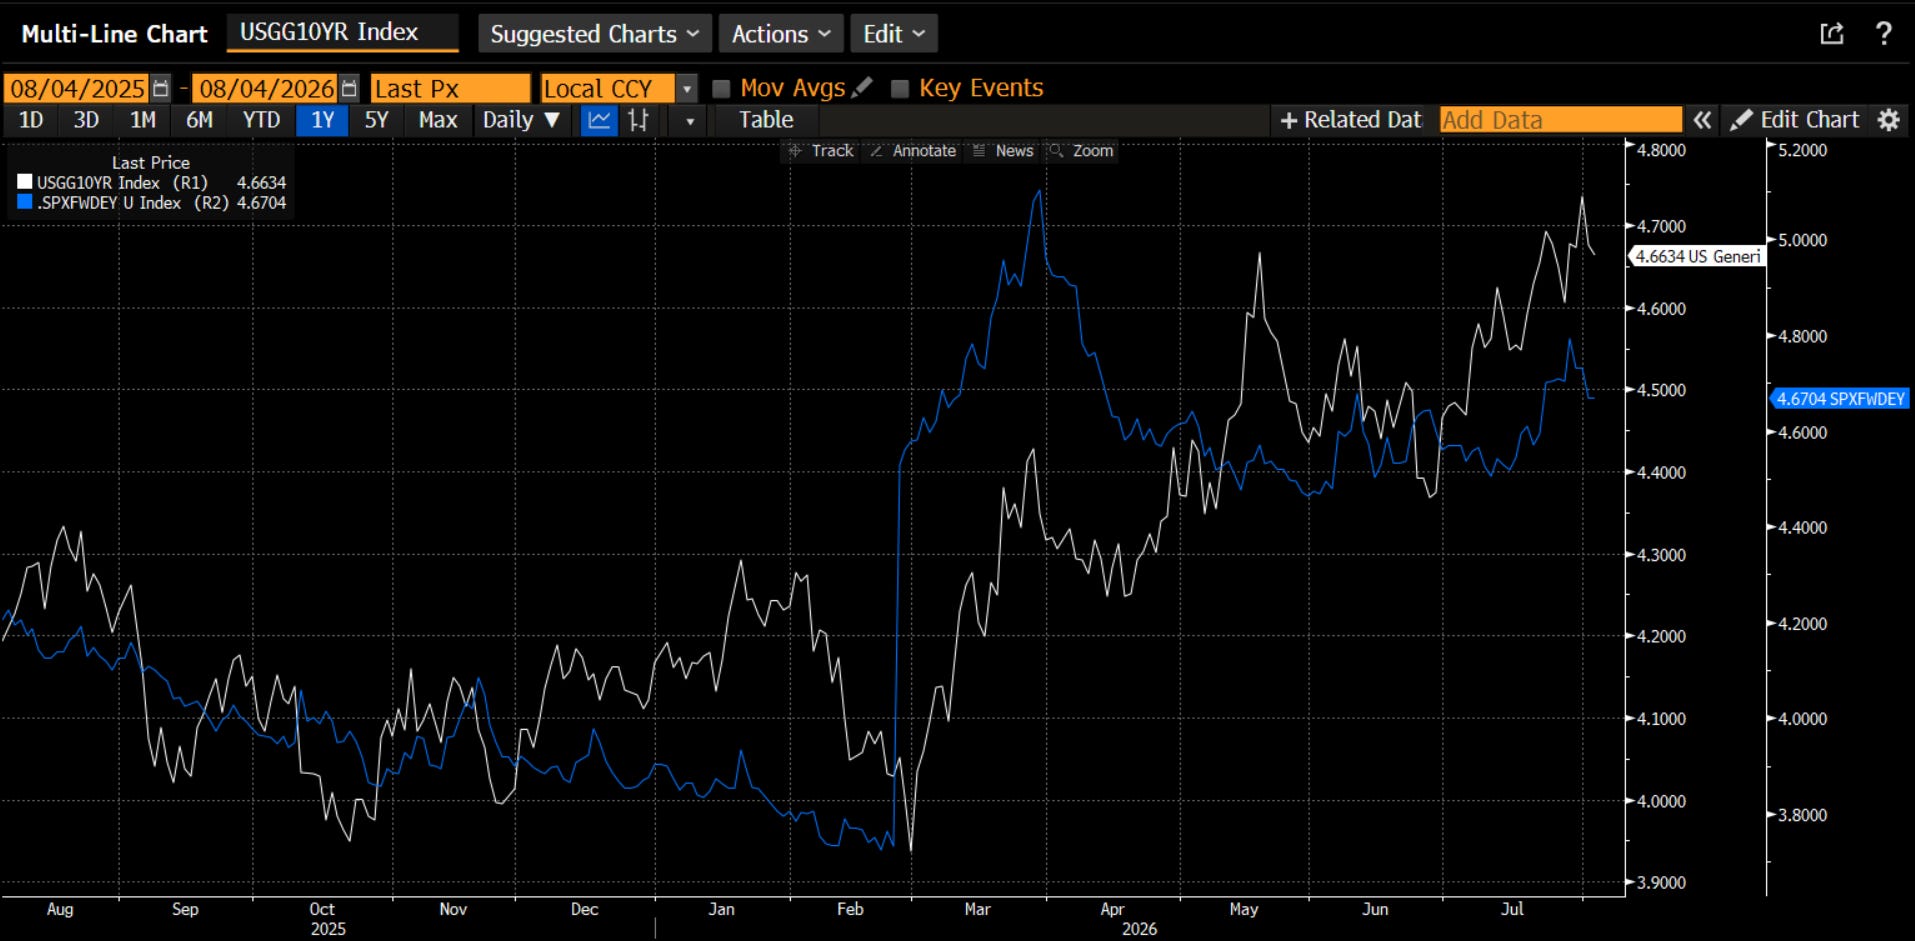The height and width of the screenshot is (941, 1915).
Task: Open the Actions dropdown menu
Action: 781,34
